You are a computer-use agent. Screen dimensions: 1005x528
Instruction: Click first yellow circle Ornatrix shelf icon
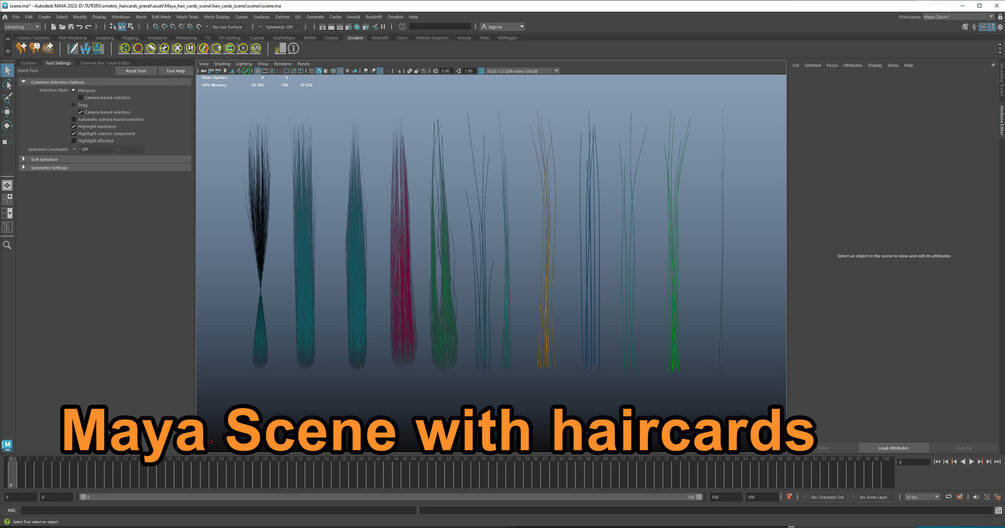(x=124, y=48)
